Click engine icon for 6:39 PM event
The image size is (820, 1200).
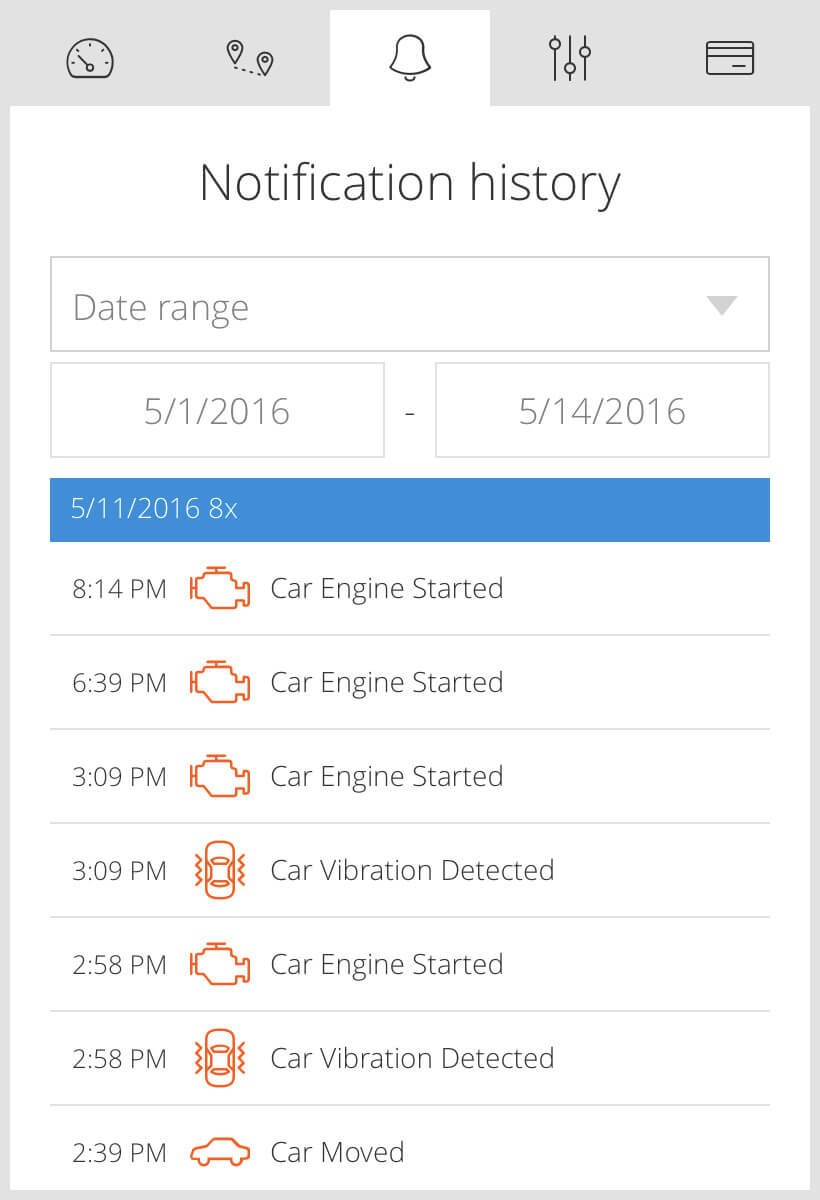pyautogui.click(x=220, y=682)
